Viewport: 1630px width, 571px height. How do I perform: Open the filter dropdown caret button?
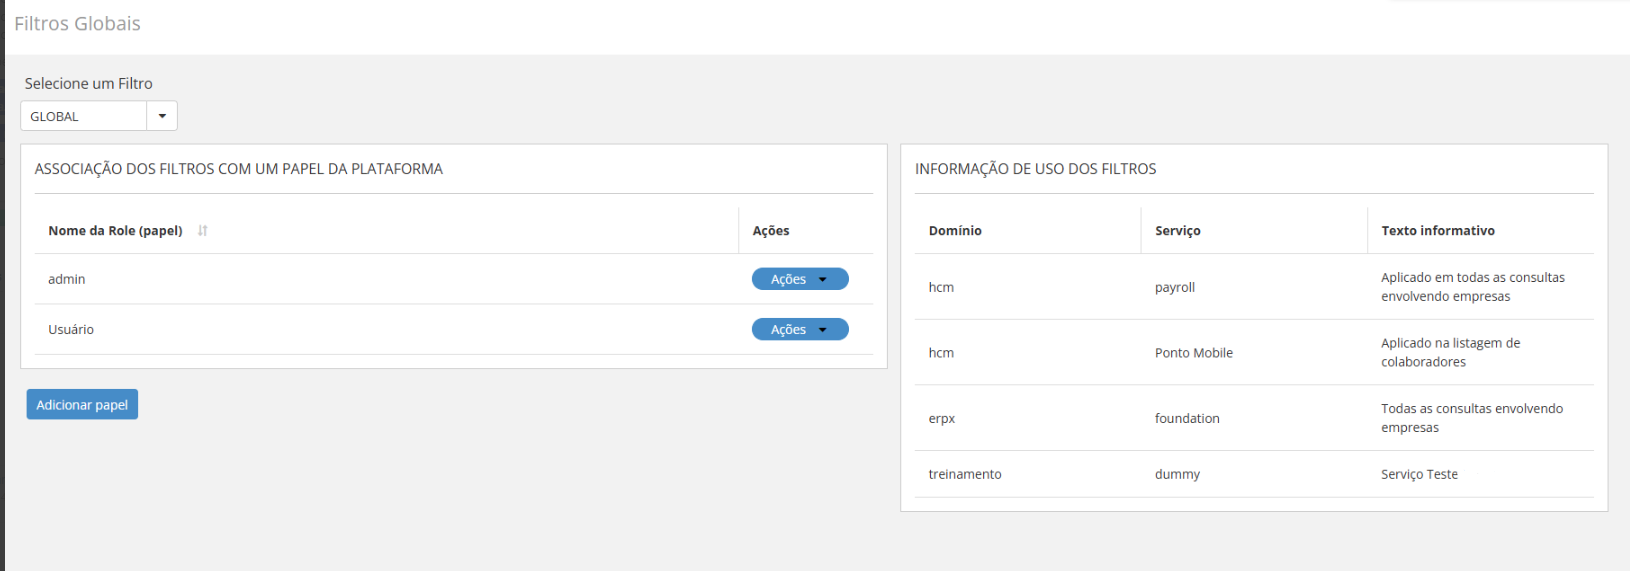162,116
